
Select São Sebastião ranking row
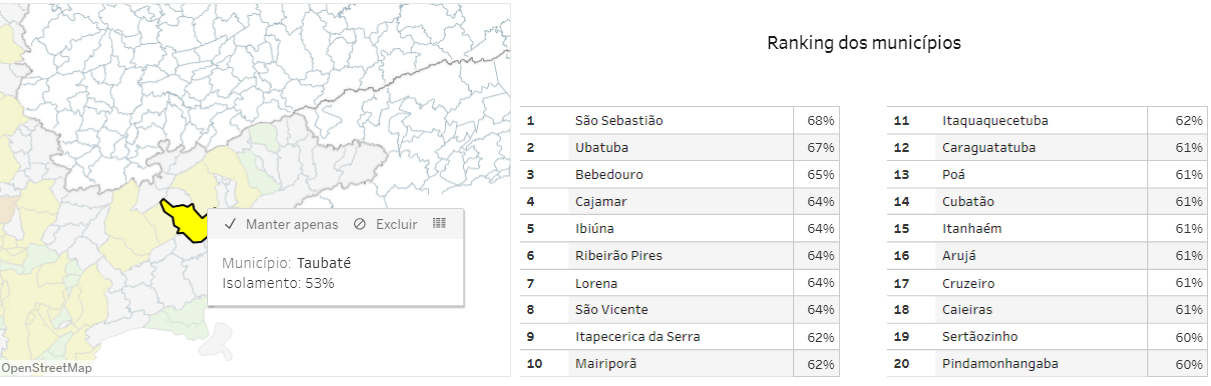(x=680, y=121)
